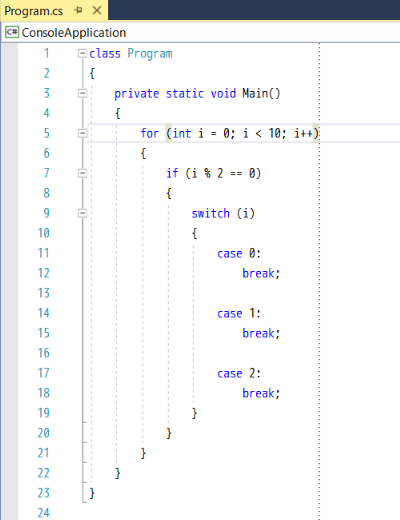400x520 pixels.
Task: Click line number 13 in the margin
Action: point(44,293)
